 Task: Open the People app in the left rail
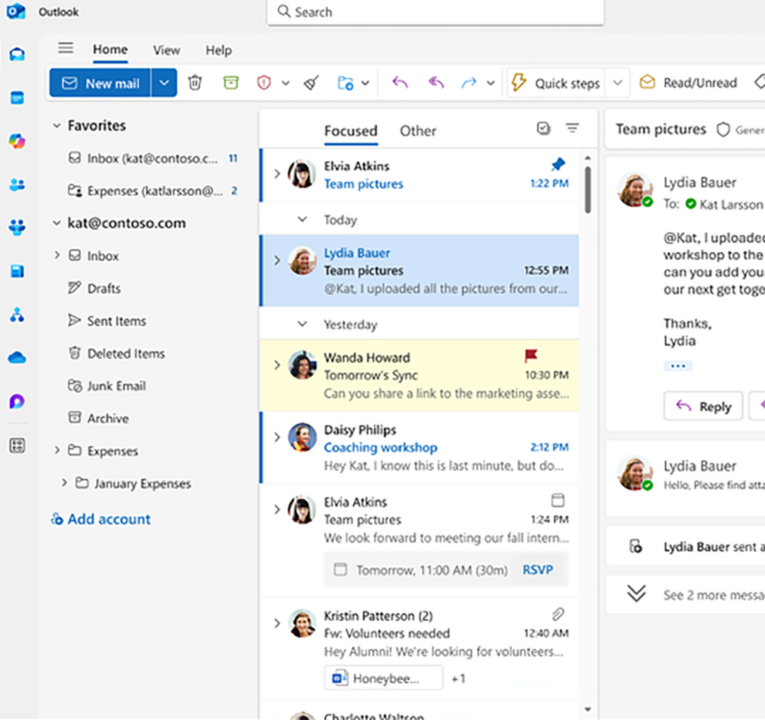pyautogui.click(x=17, y=185)
